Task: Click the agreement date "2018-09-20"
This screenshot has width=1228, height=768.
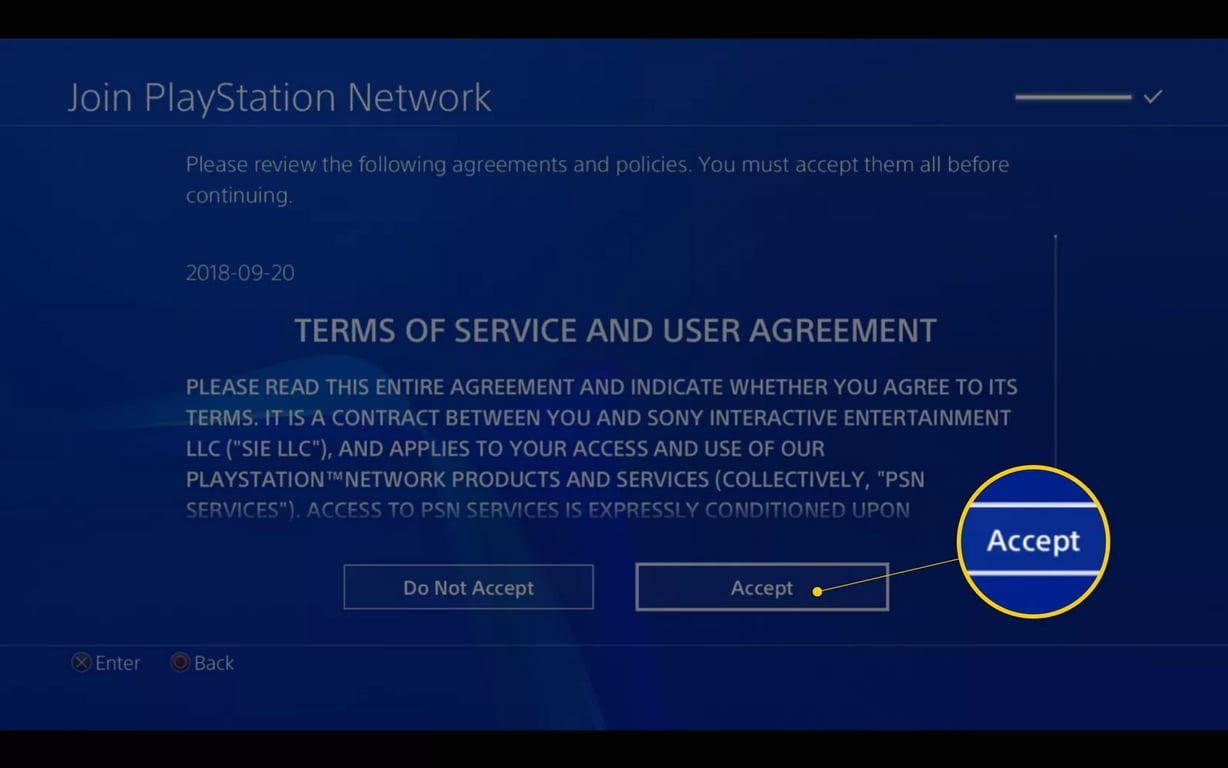Action: [240, 272]
